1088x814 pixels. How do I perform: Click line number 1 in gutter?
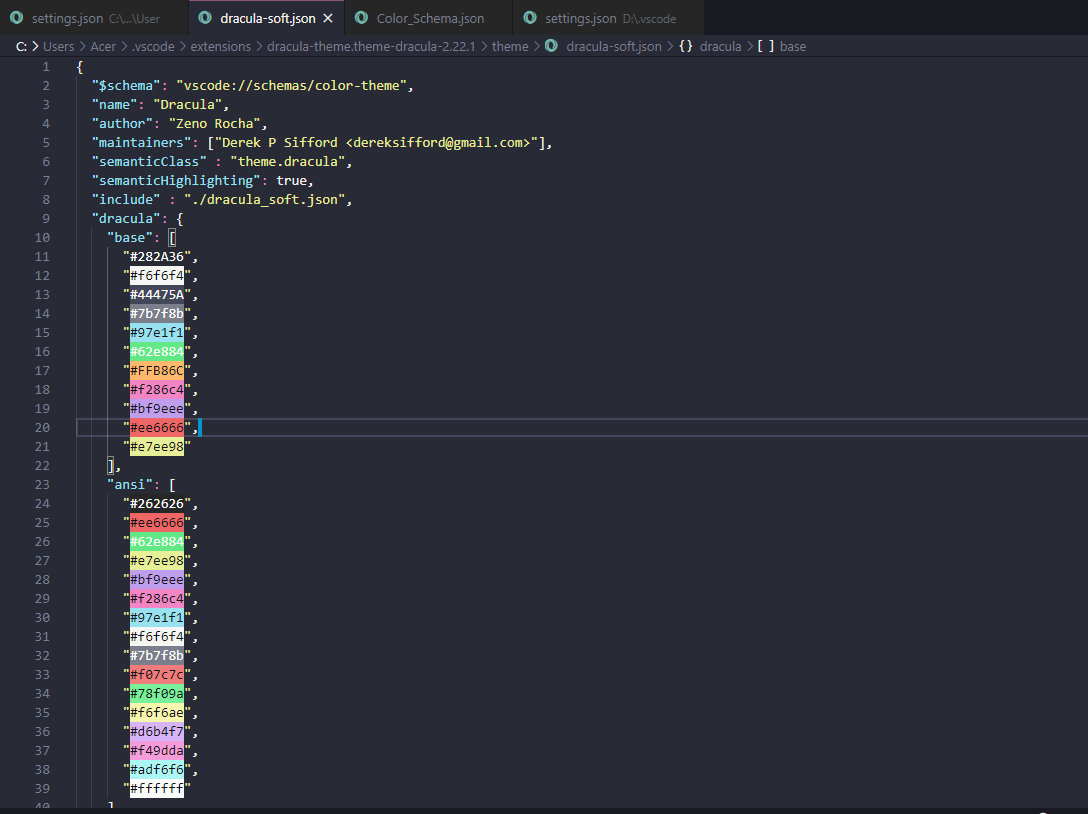(46, 67)
